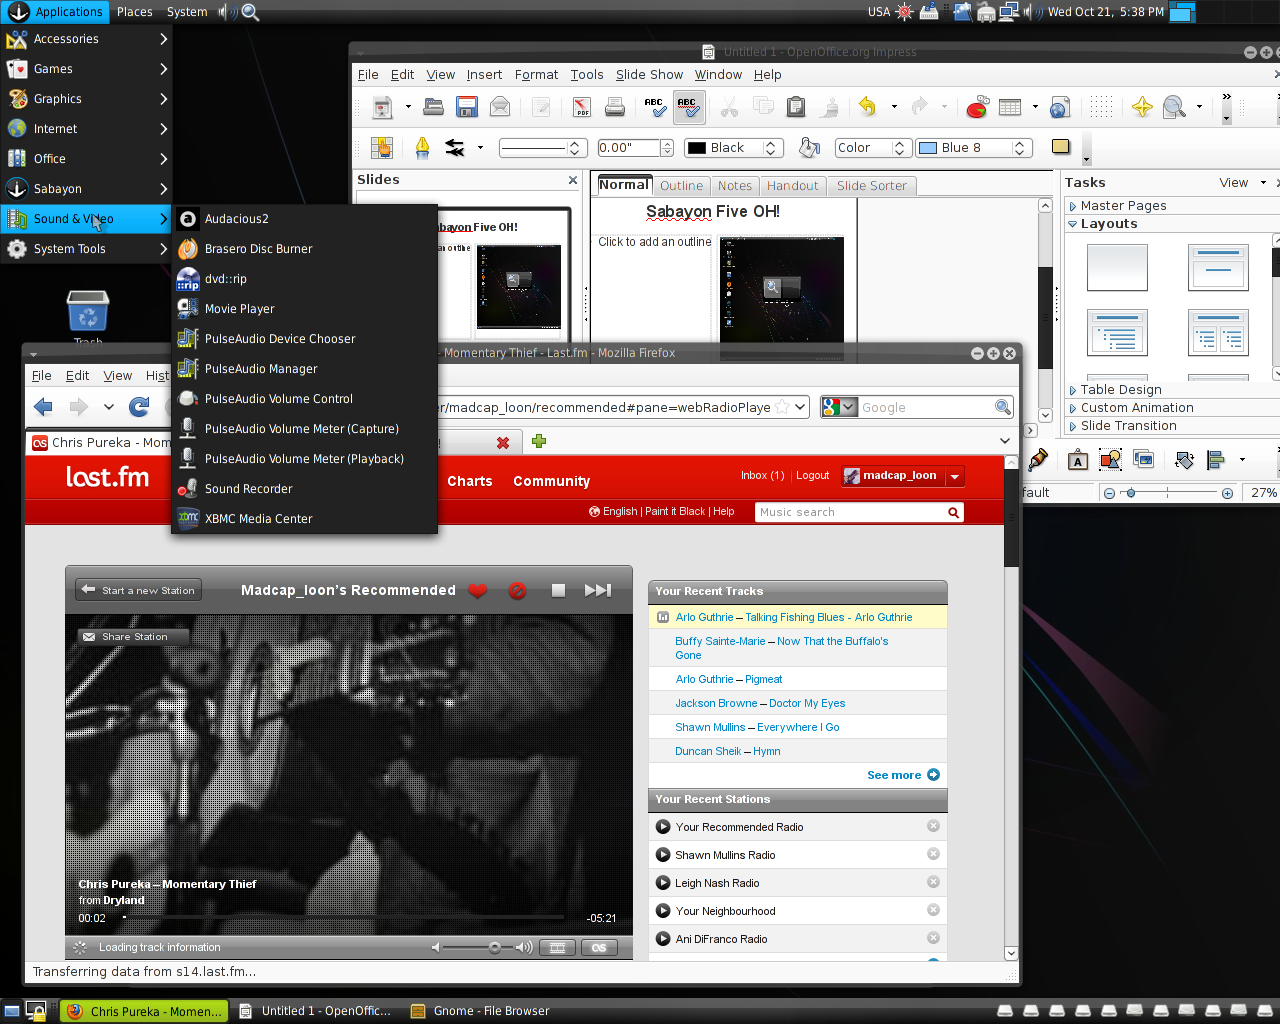Expand the Table Design task section
1280x1024 pixels.
pos(1120,390)
